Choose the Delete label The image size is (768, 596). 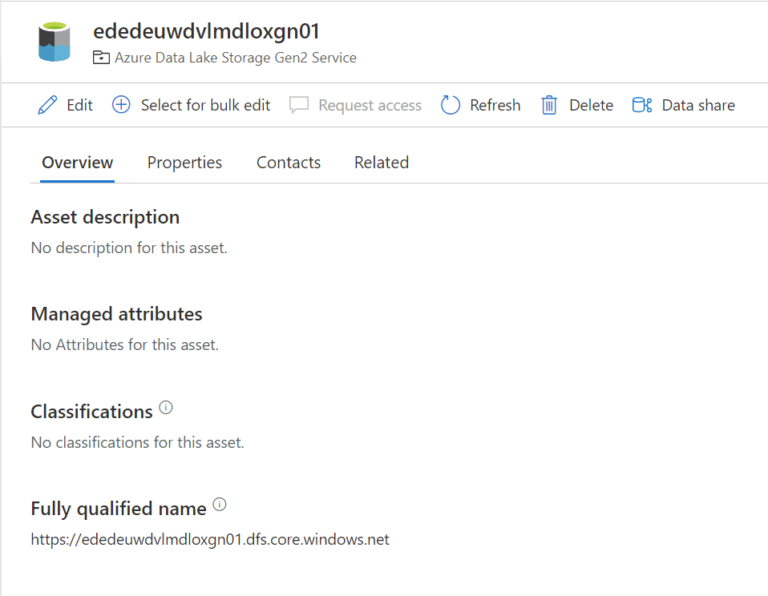click(x=591, y=105)
